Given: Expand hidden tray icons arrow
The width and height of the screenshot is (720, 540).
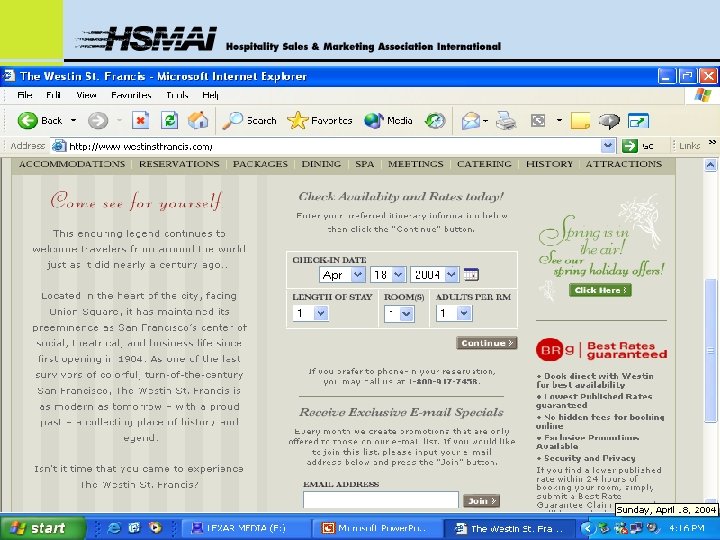Looking at the screenshot, I should coord(587,528).
